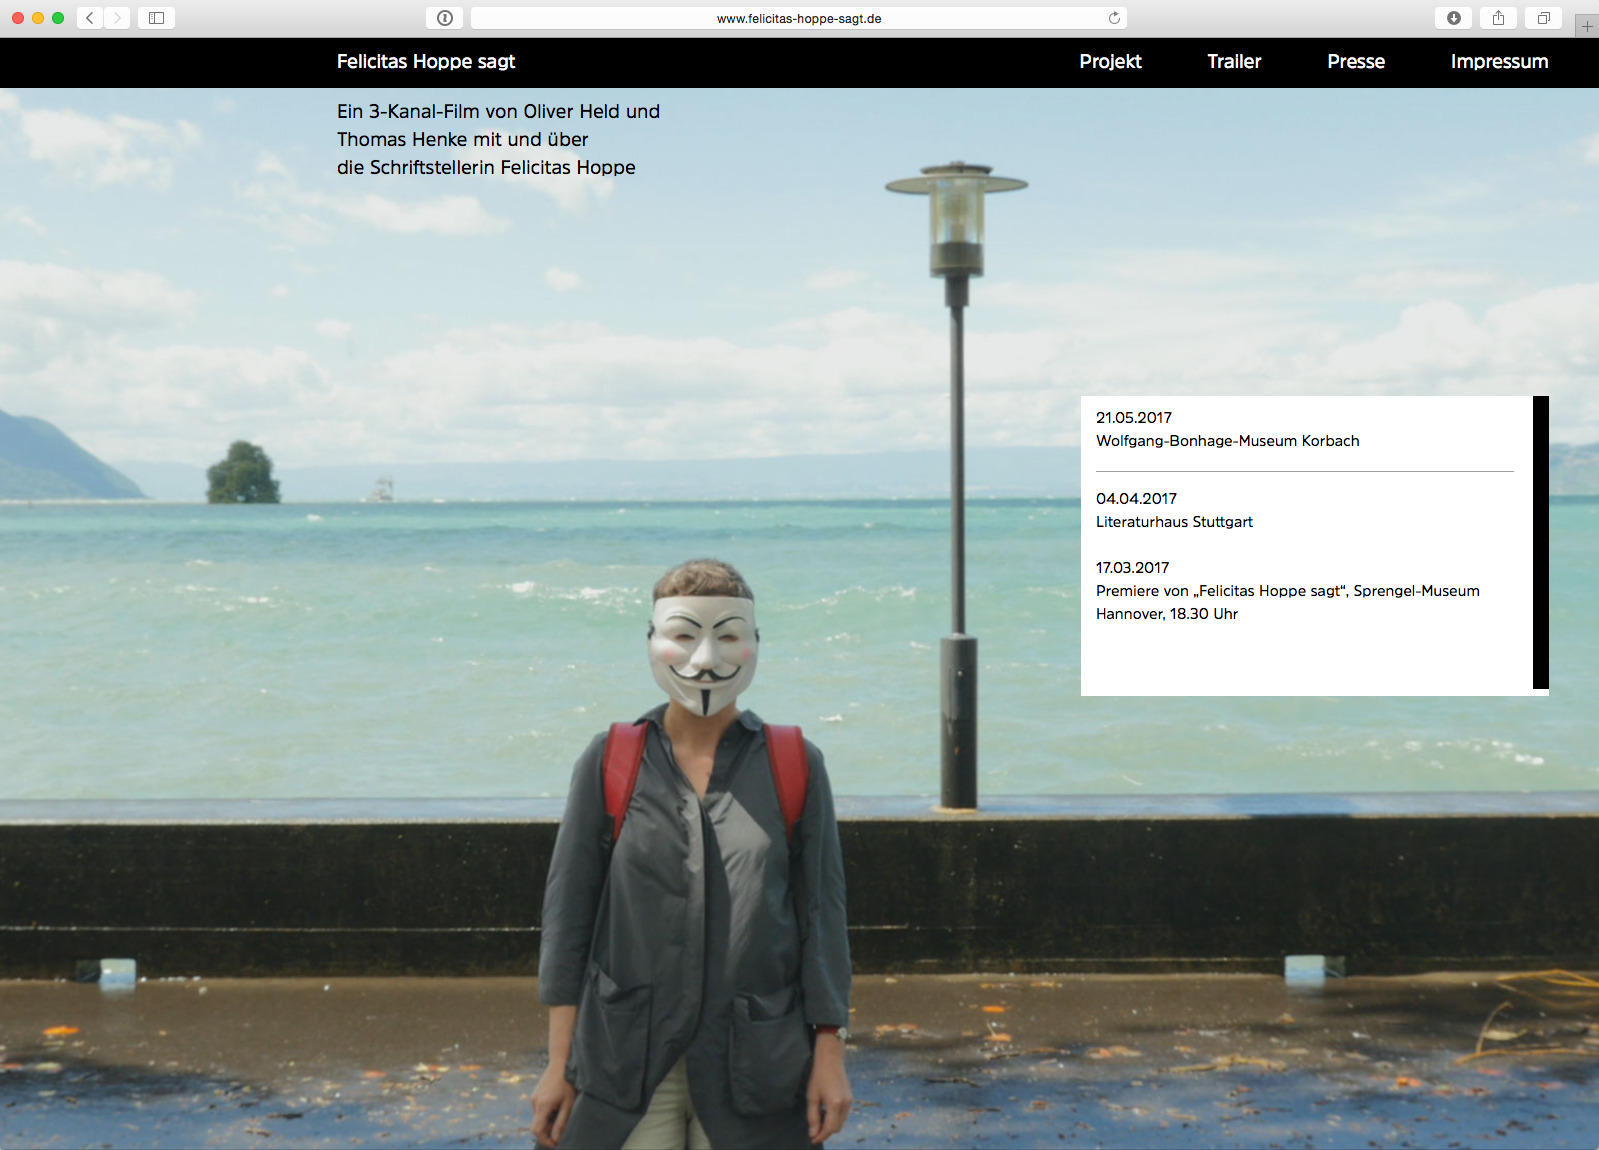Click the address bar with felicitas-hoppe-sagt.de
Image resolution: width=1599 pixels, height=1150 pixels.
point(798,18)
